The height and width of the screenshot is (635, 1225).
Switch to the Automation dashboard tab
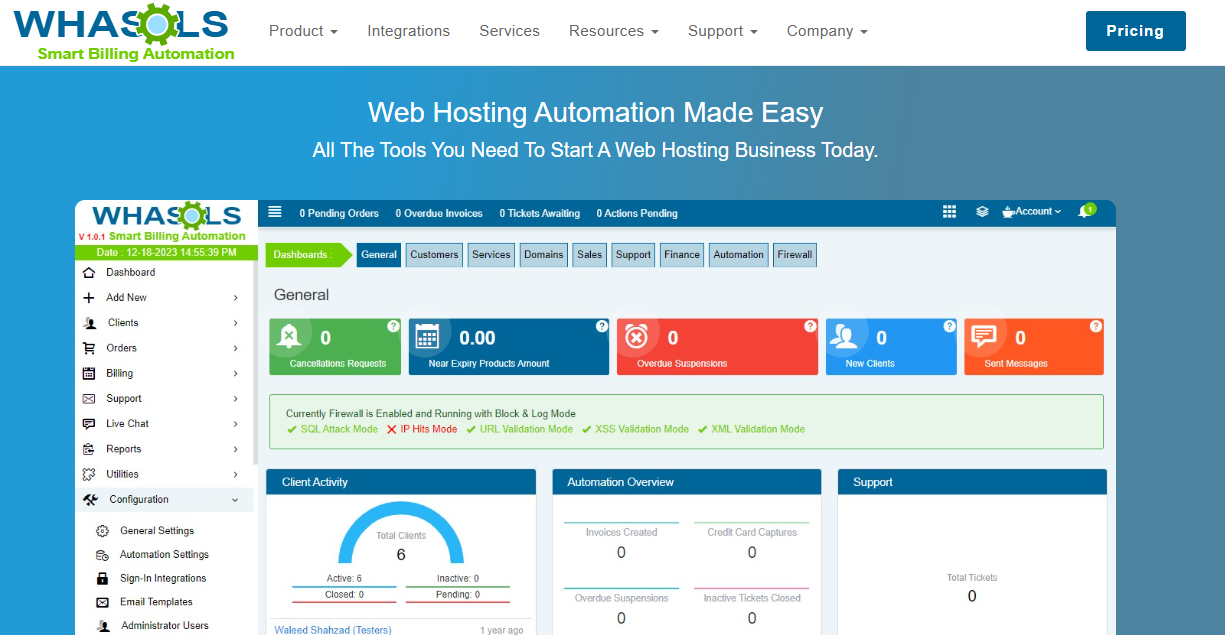point(739,255)
